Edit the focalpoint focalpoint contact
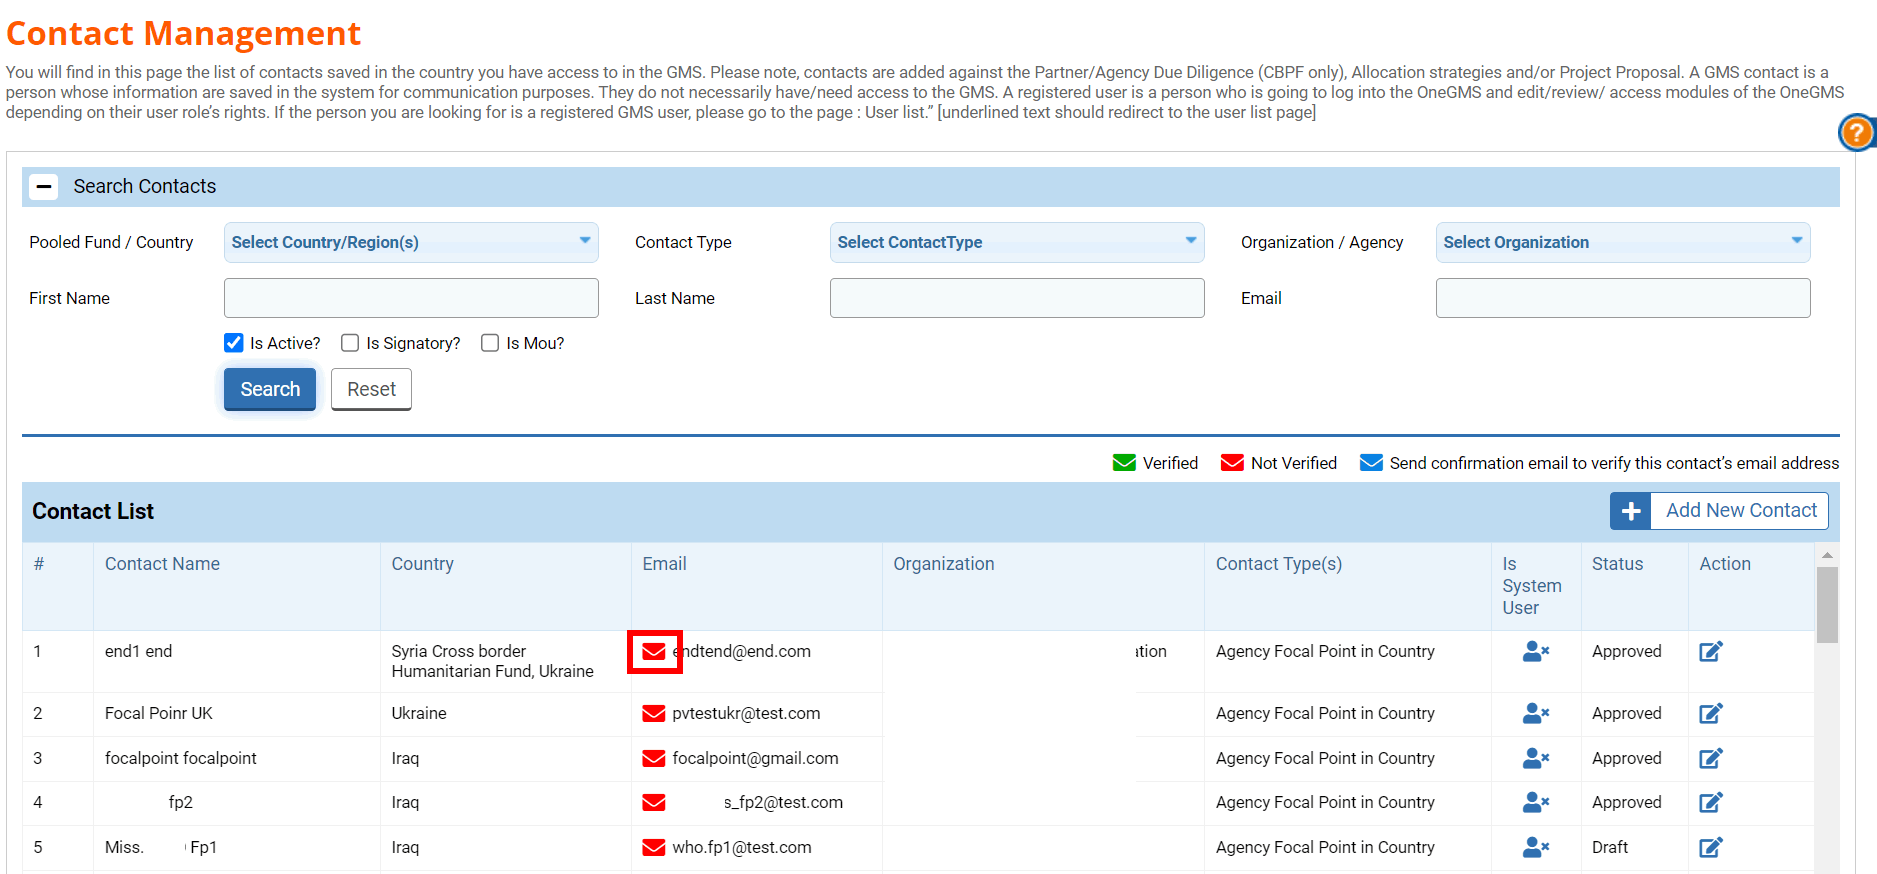This screenshot has width=1877, height=874. coord(1711,758)
